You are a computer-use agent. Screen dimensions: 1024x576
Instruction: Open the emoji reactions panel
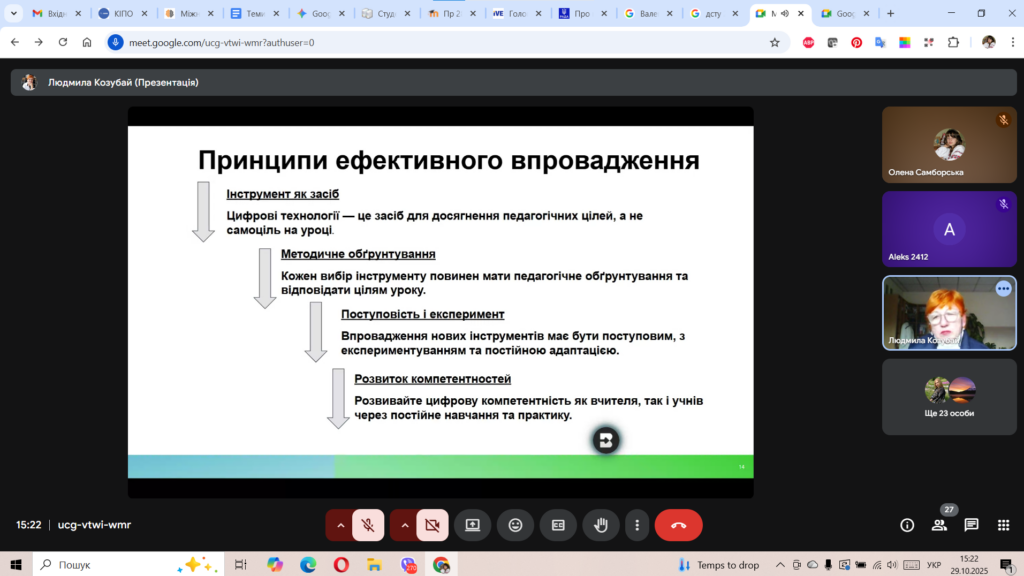pos(515,525)
